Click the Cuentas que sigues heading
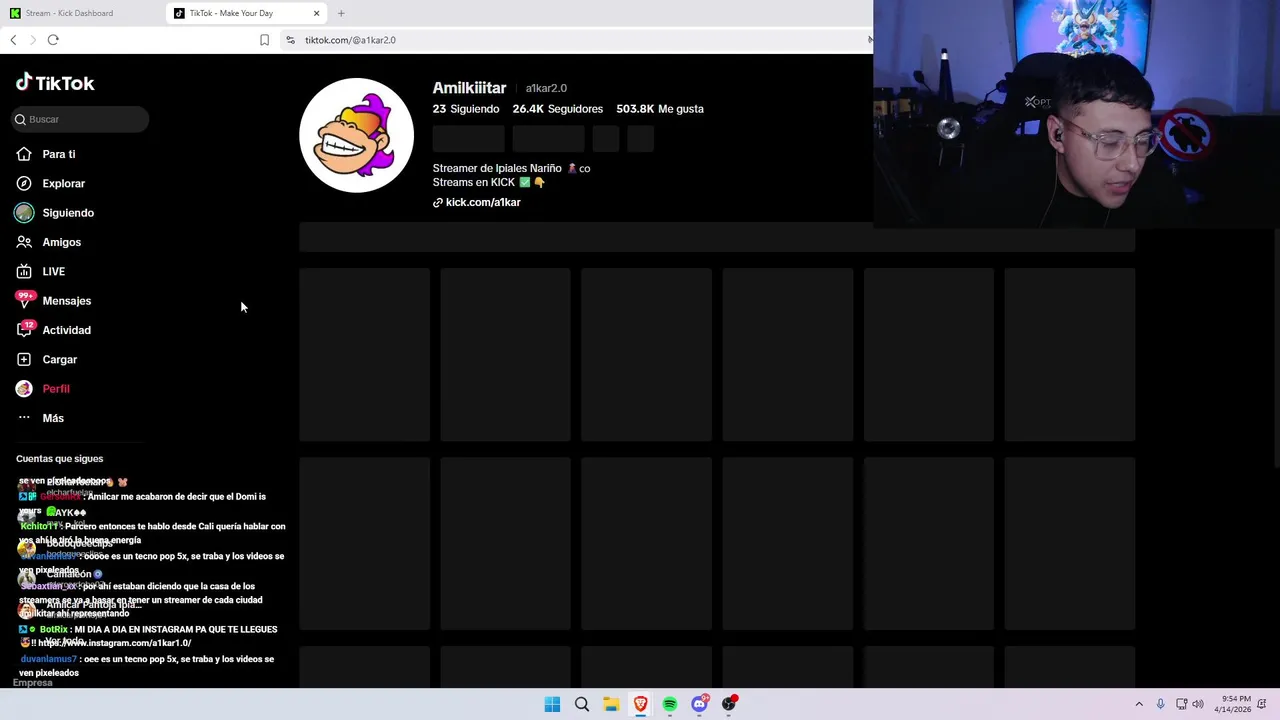 coord(59,459)
